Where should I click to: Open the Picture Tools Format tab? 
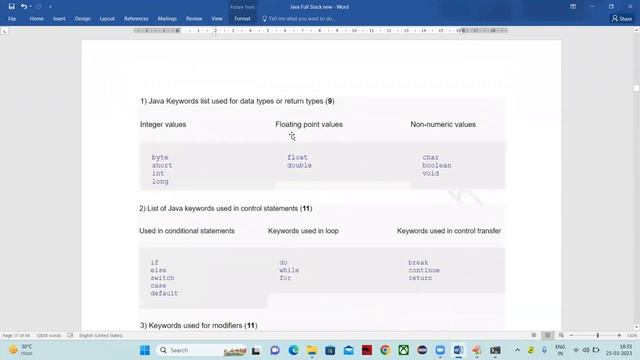click(x=242, y=19)
